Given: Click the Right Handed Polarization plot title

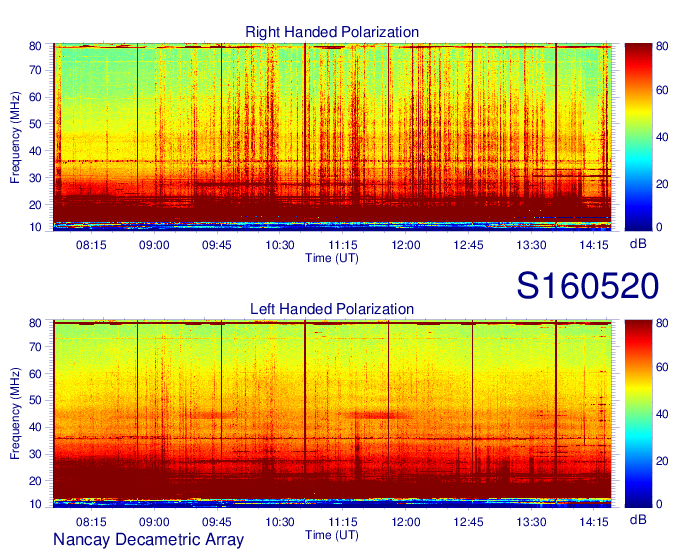Looking at the screenshot, I should tap(332, 32).
